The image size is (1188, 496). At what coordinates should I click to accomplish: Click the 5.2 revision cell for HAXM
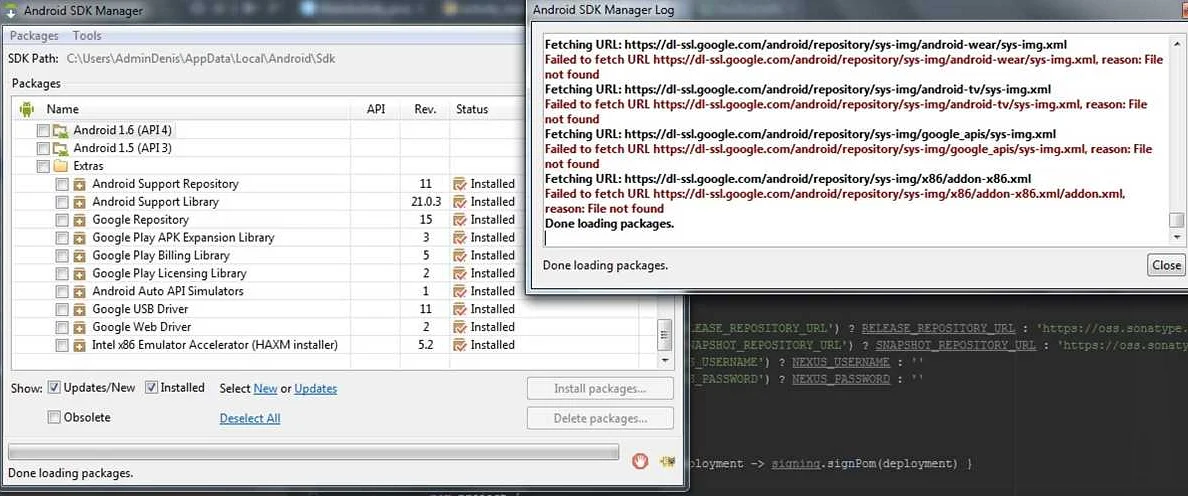tap(425, 345)
